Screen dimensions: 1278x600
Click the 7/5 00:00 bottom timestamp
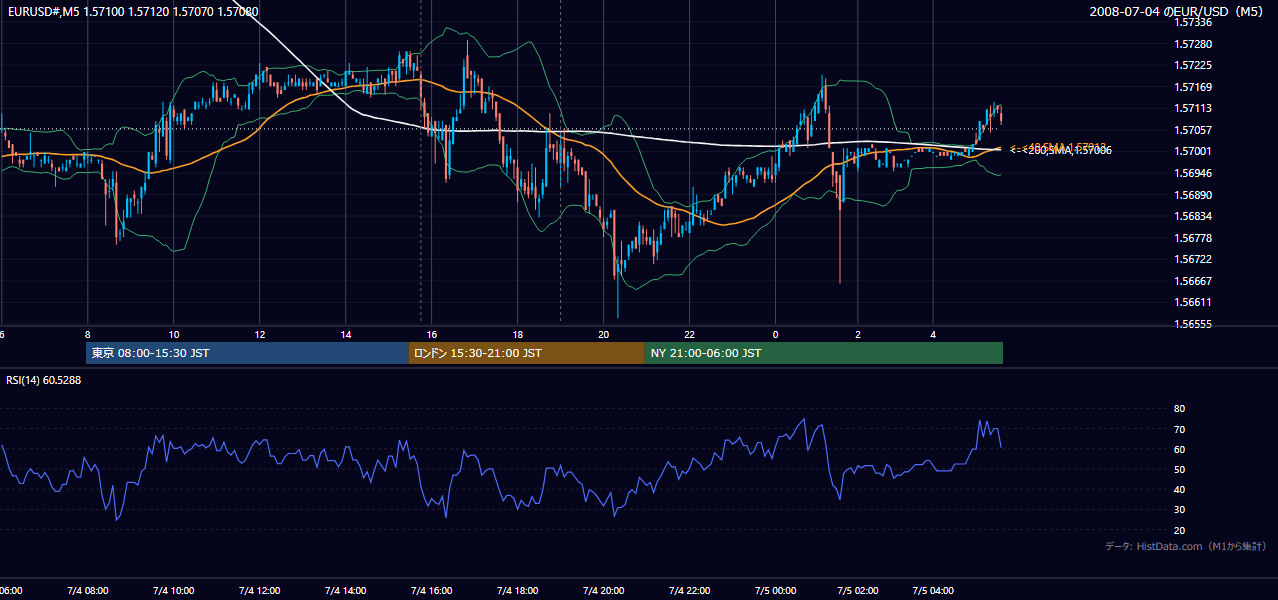(775, 591)
